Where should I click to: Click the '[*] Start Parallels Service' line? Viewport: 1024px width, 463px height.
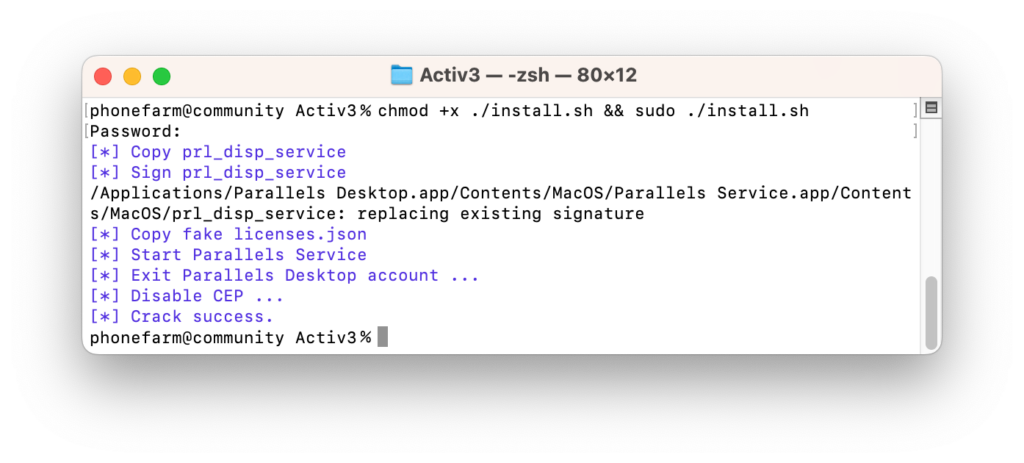(229, 255)
